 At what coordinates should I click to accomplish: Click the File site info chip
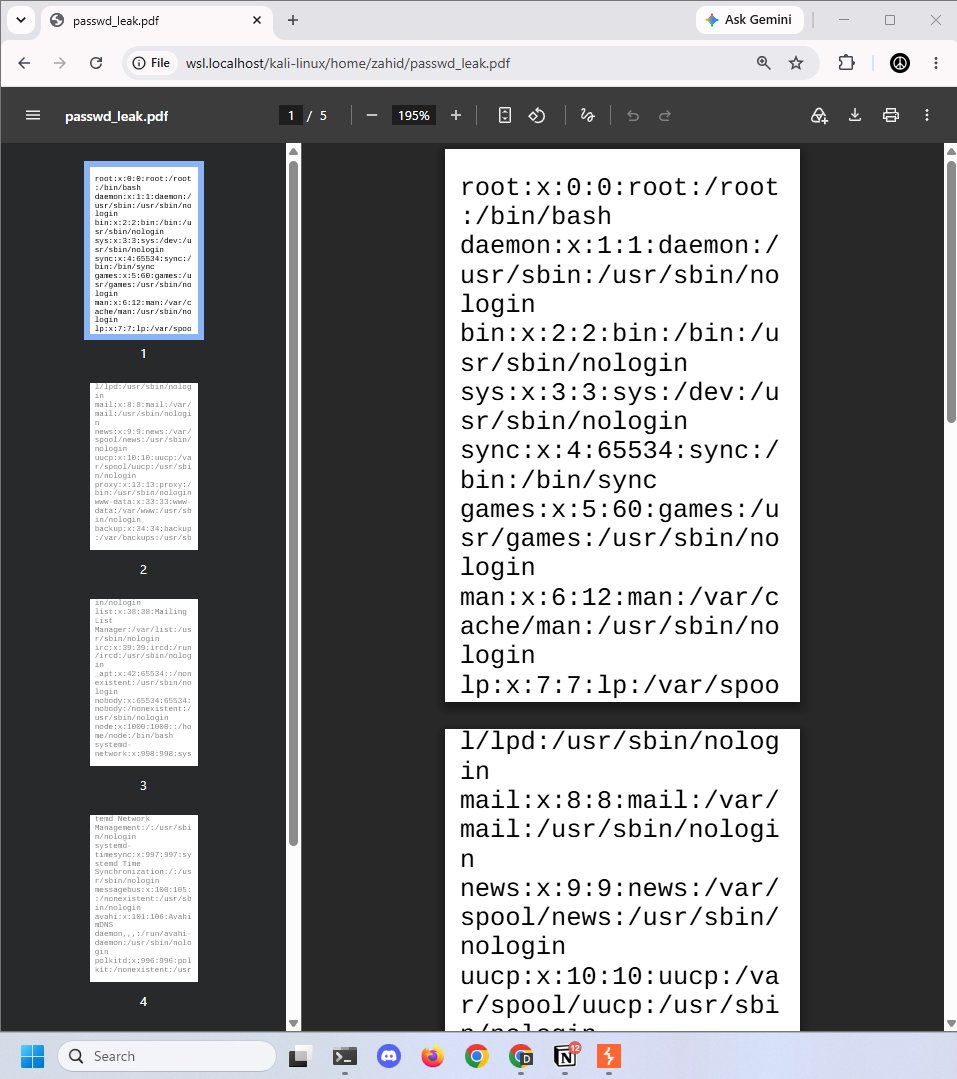(151, 63)
